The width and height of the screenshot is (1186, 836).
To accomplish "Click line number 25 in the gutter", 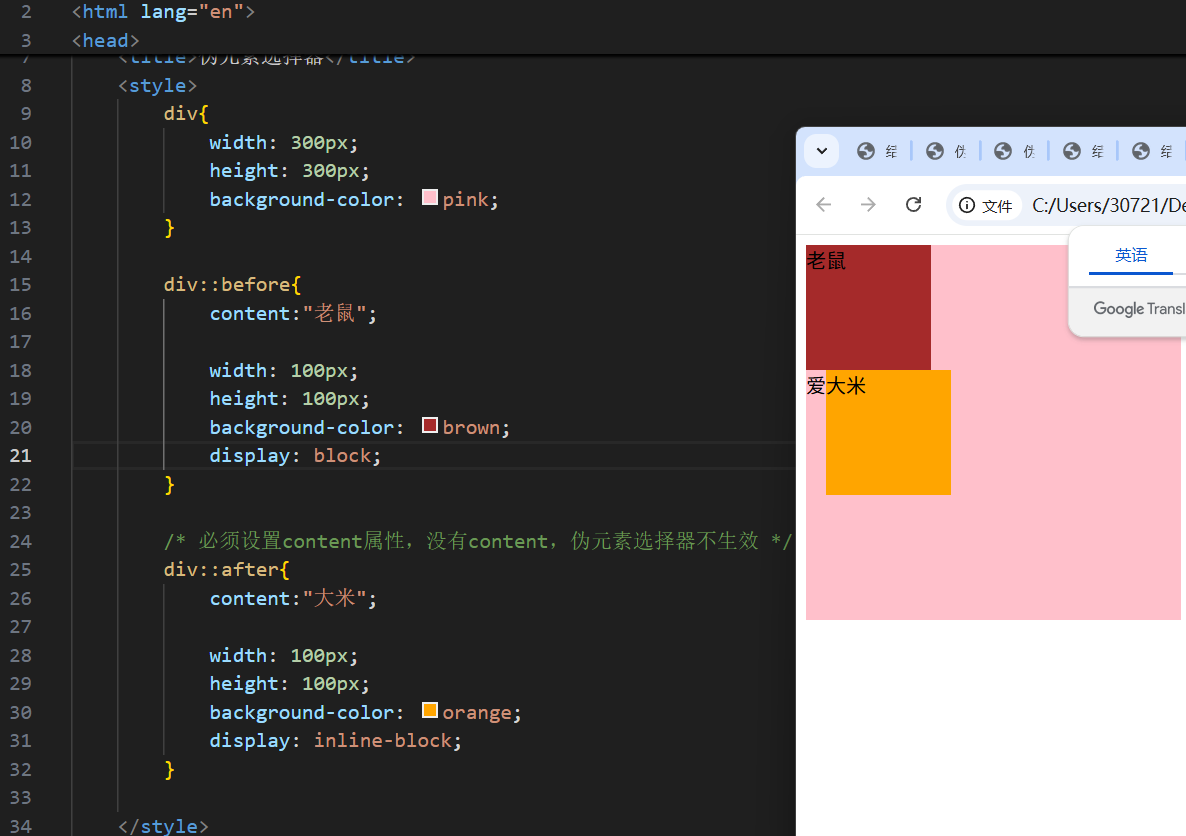I will pyautogui.click(x=20, y=570).
